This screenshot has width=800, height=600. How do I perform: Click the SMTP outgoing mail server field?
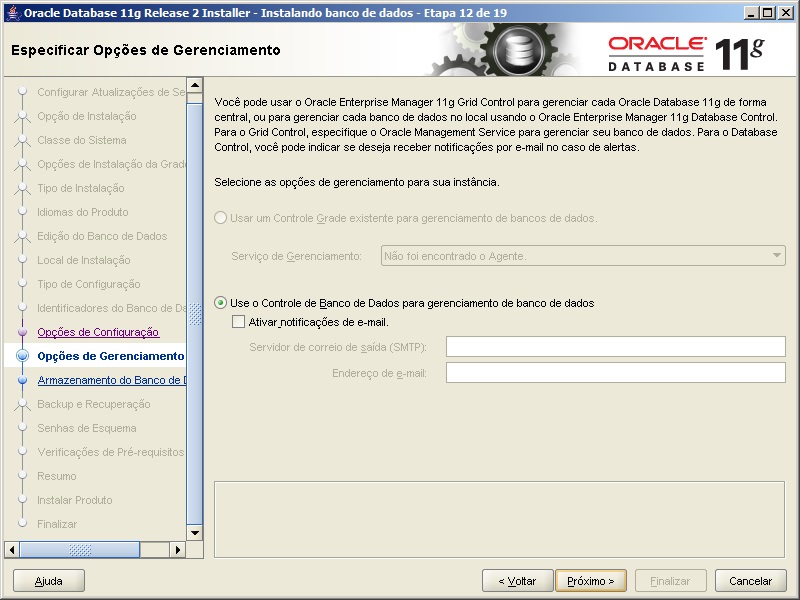pos(616,347)
